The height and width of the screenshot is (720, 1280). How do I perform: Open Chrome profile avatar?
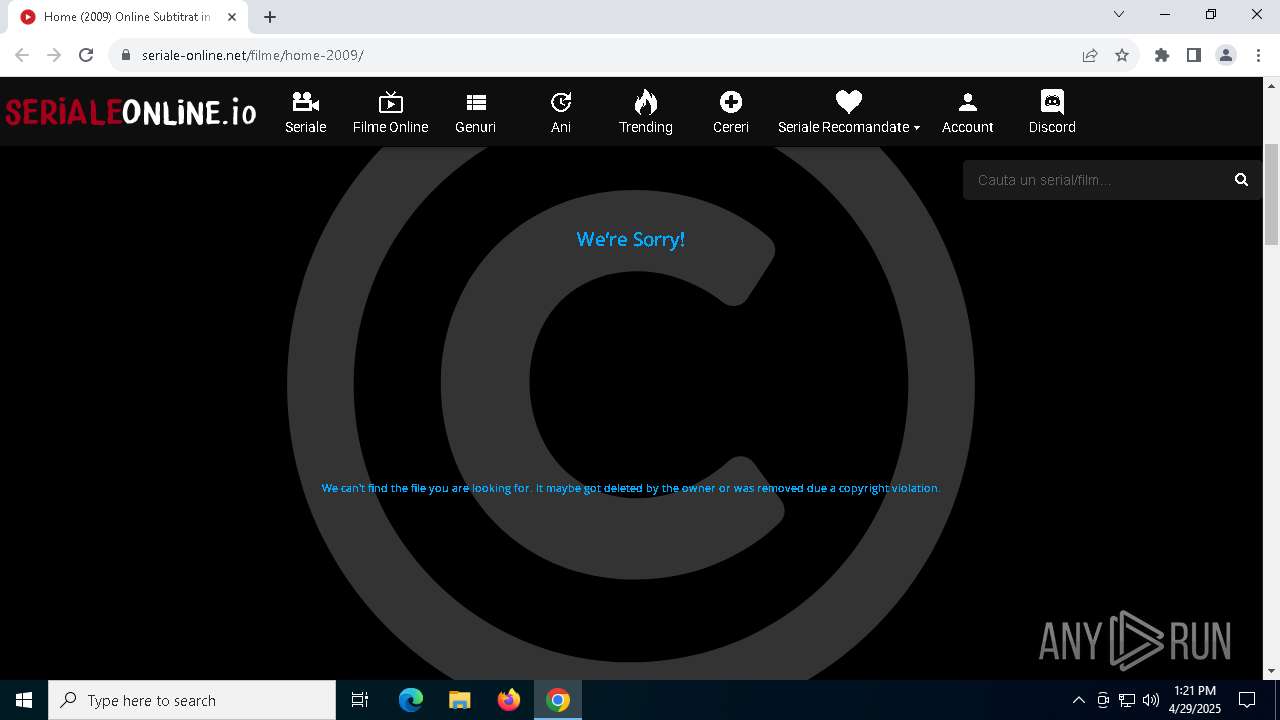(1226, 55)
